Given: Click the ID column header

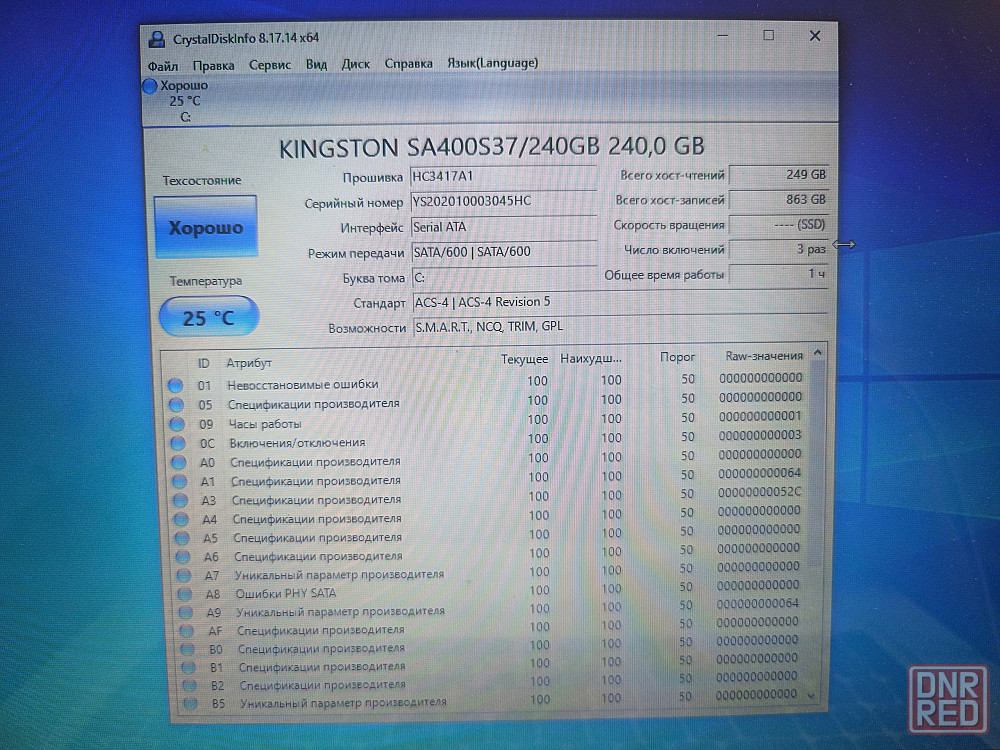Looking at the screenshot, I should tap(203, 364).
